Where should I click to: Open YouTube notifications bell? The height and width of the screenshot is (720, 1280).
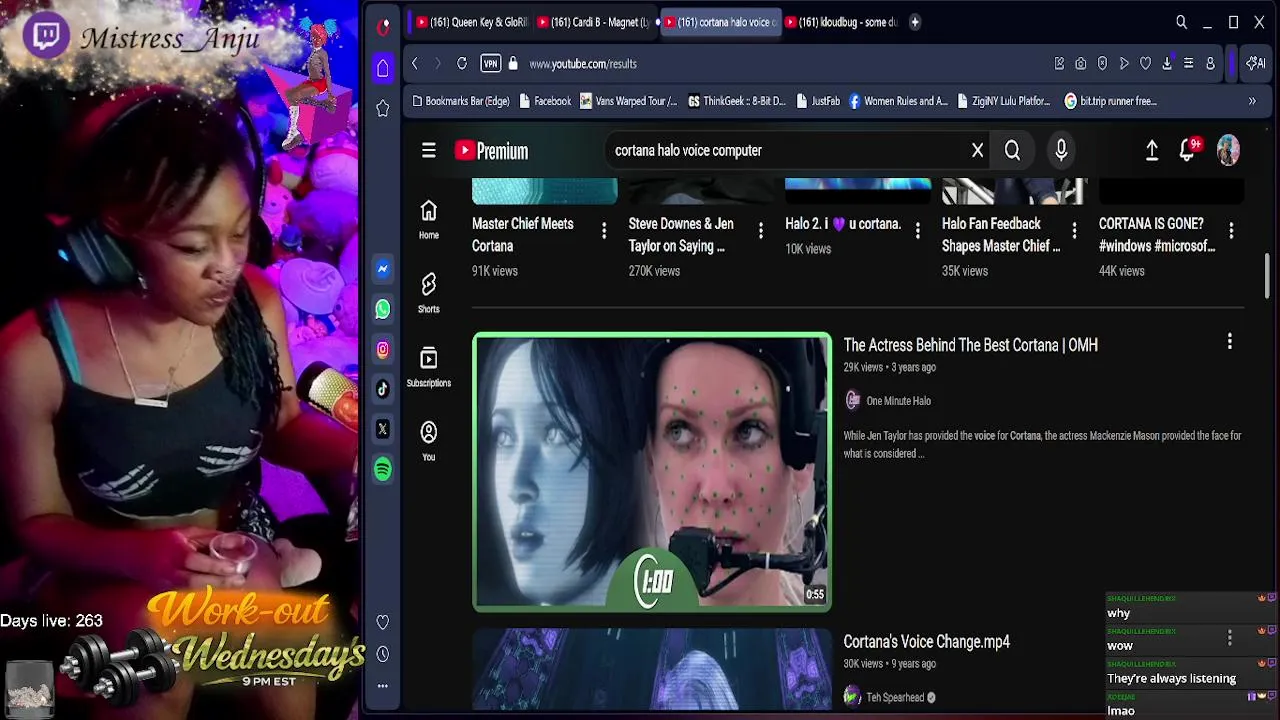[1188, 150]
